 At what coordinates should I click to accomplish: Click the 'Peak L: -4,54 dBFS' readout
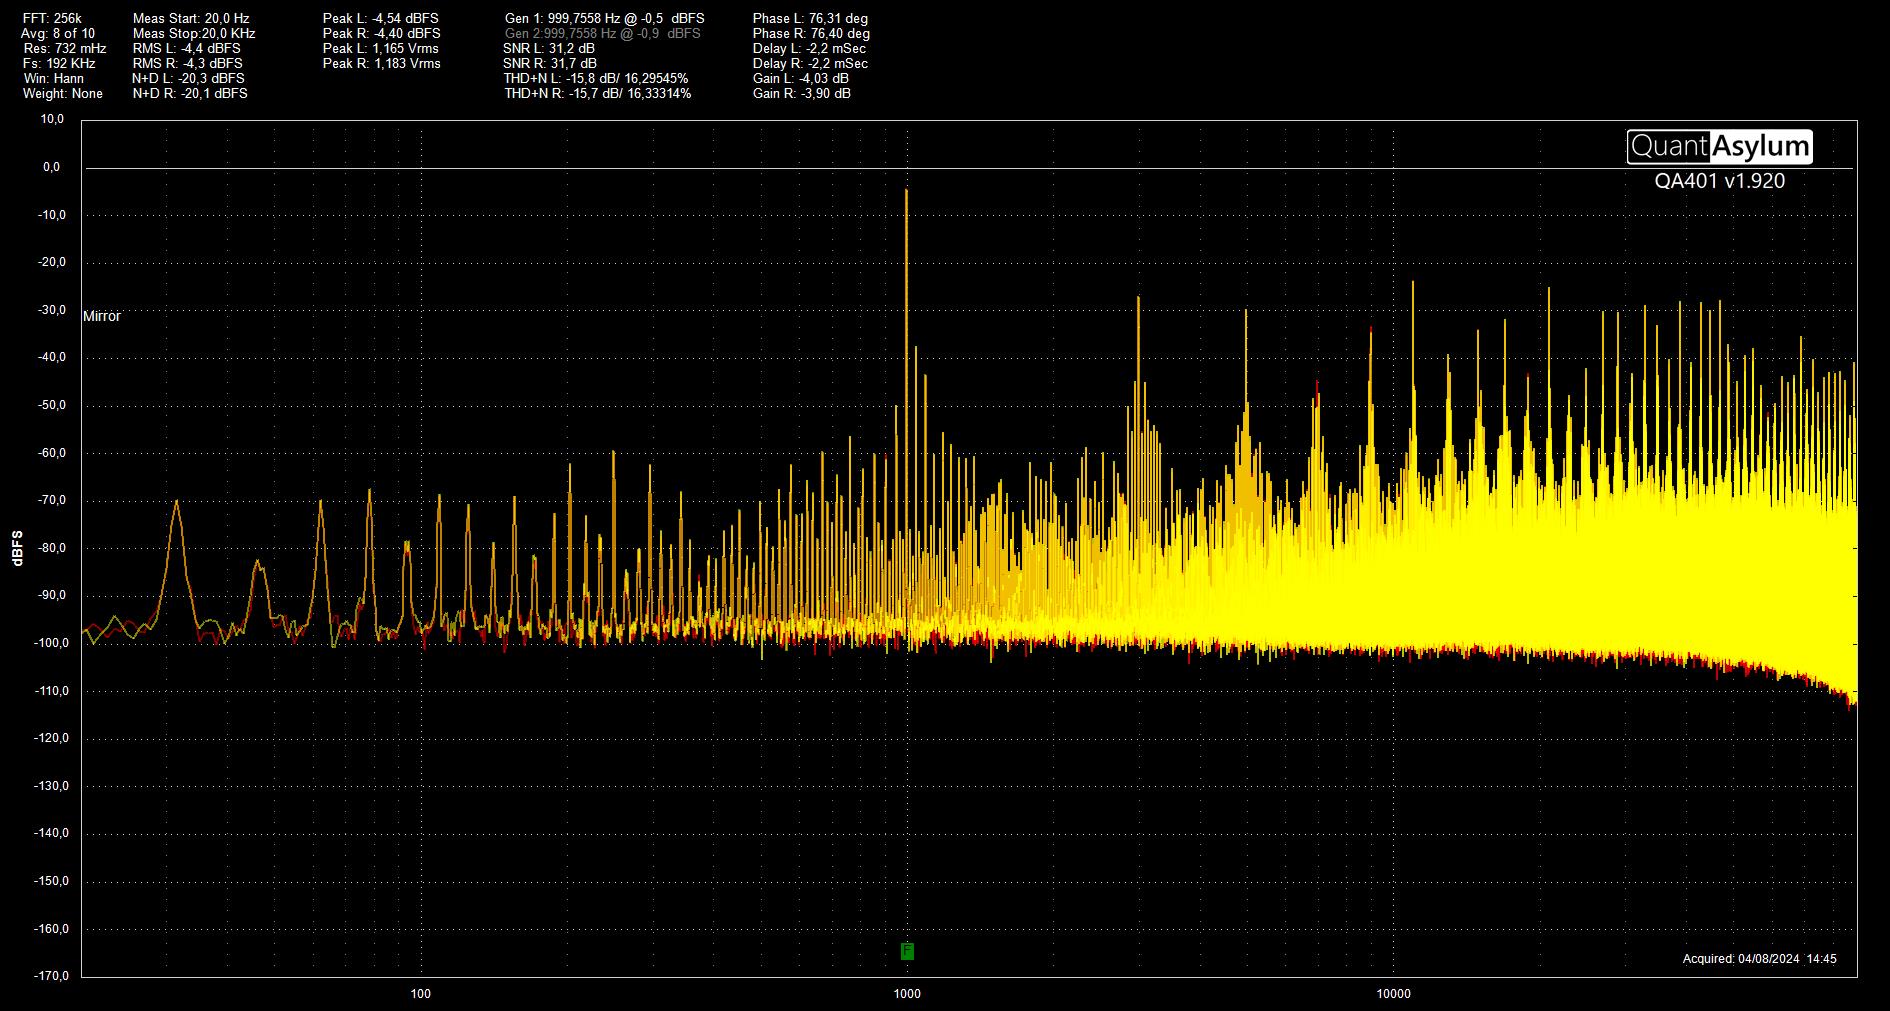tap(381, 18)
